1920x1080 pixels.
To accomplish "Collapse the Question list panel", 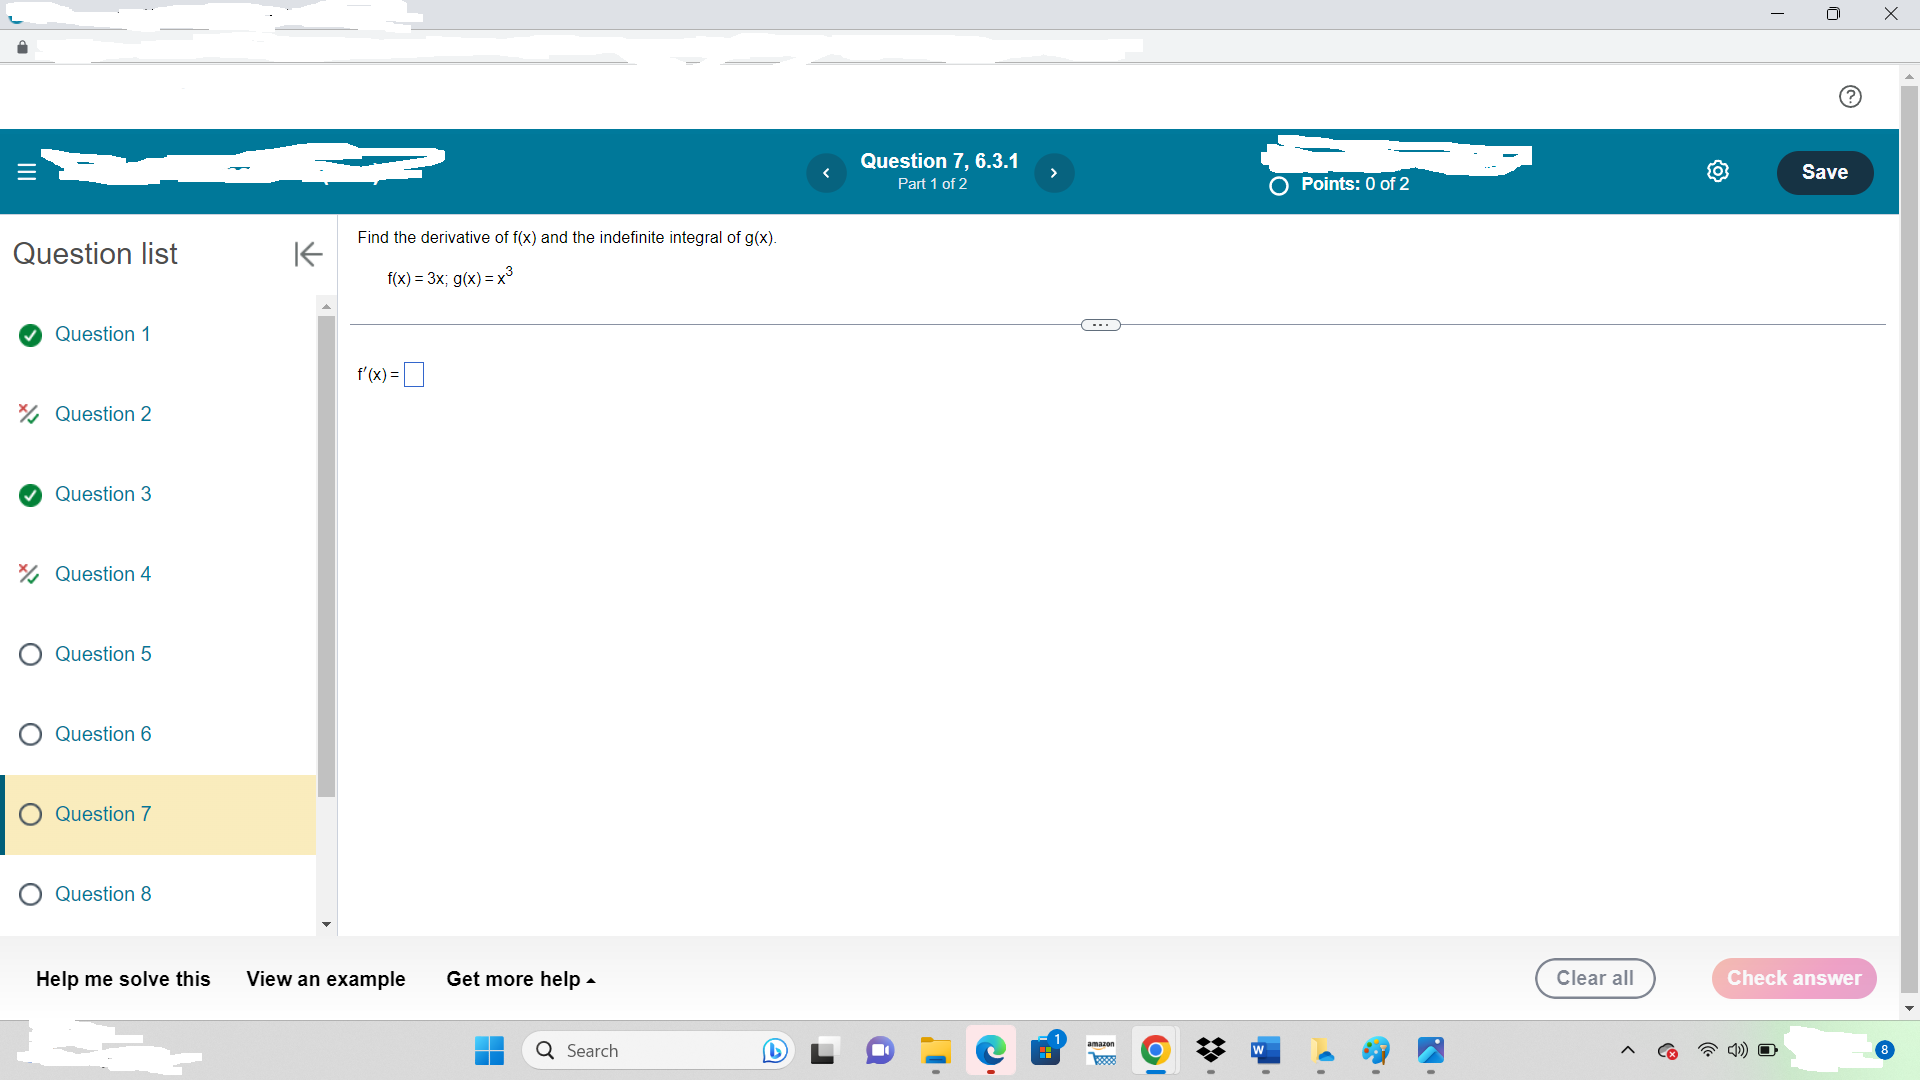I will 308,254.
